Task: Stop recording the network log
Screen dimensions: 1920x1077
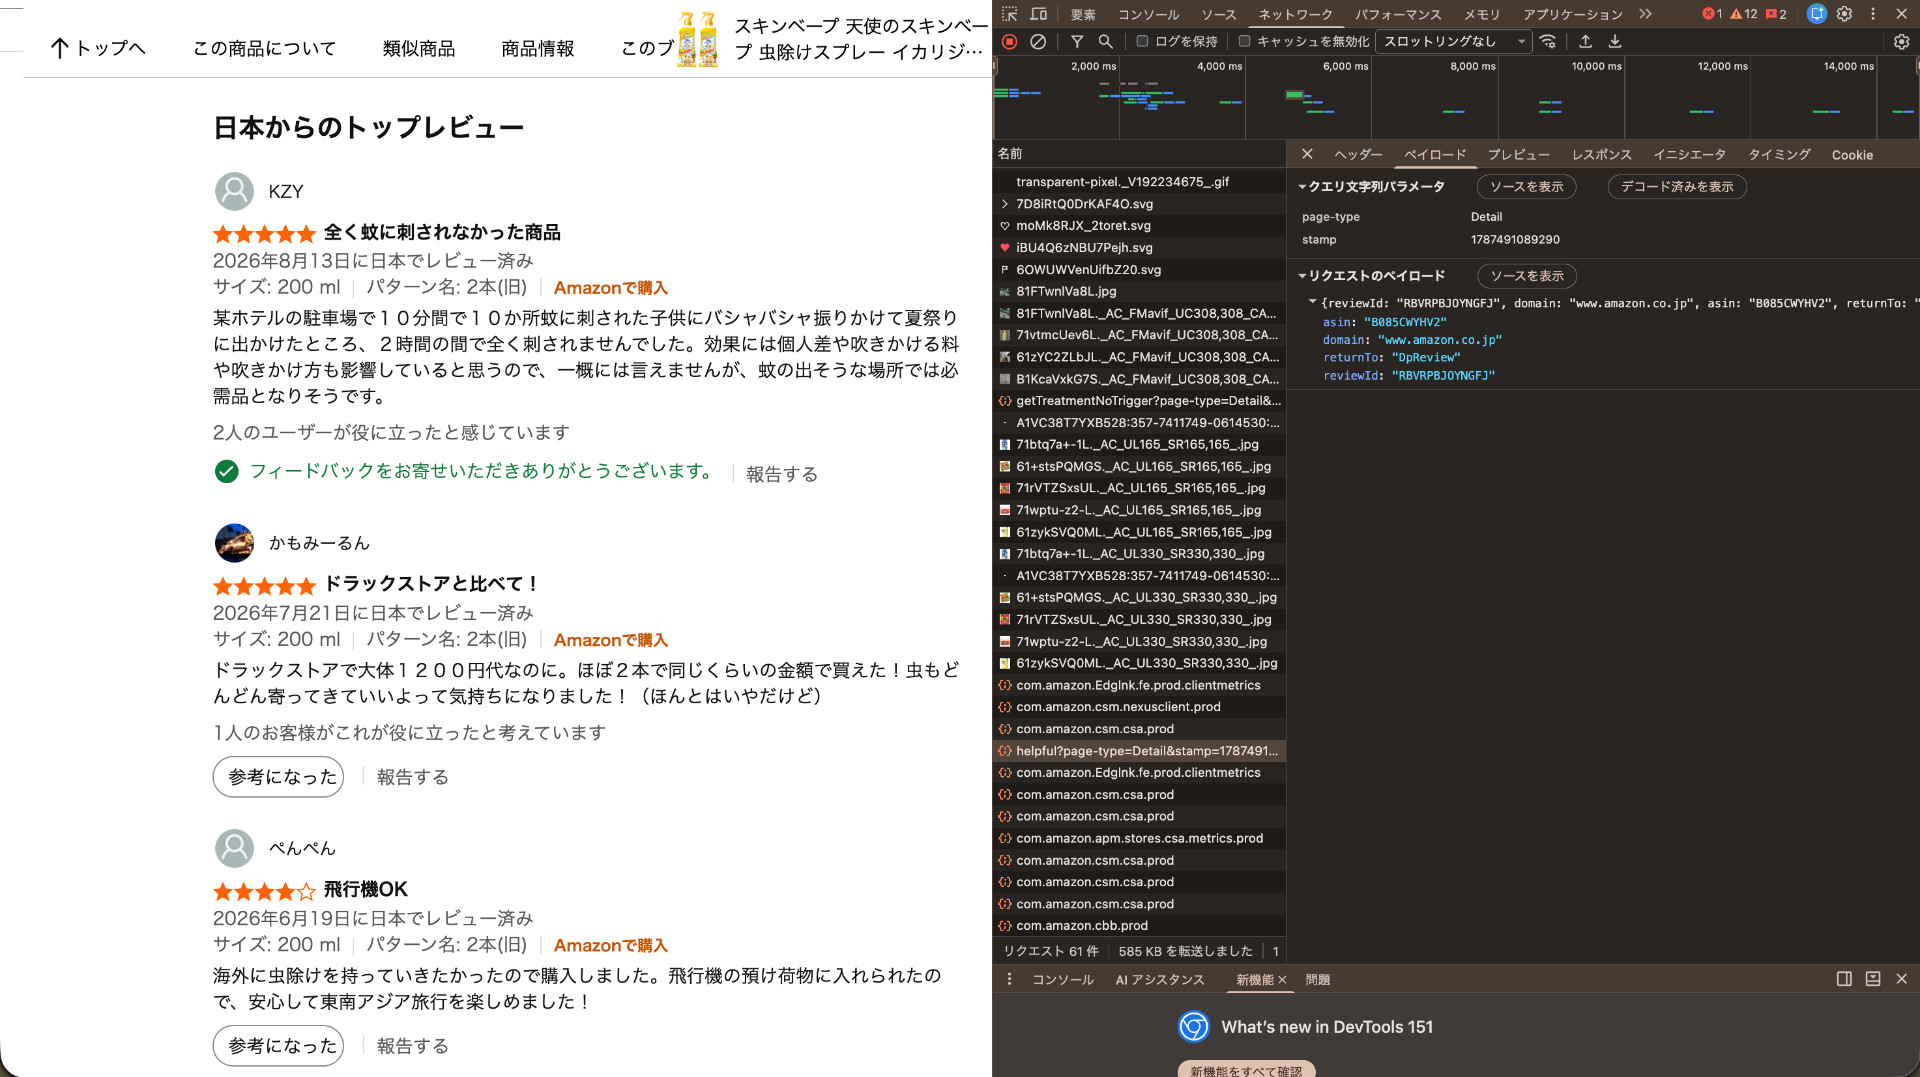Action: pyautogui.click(x=1010, y=41)
